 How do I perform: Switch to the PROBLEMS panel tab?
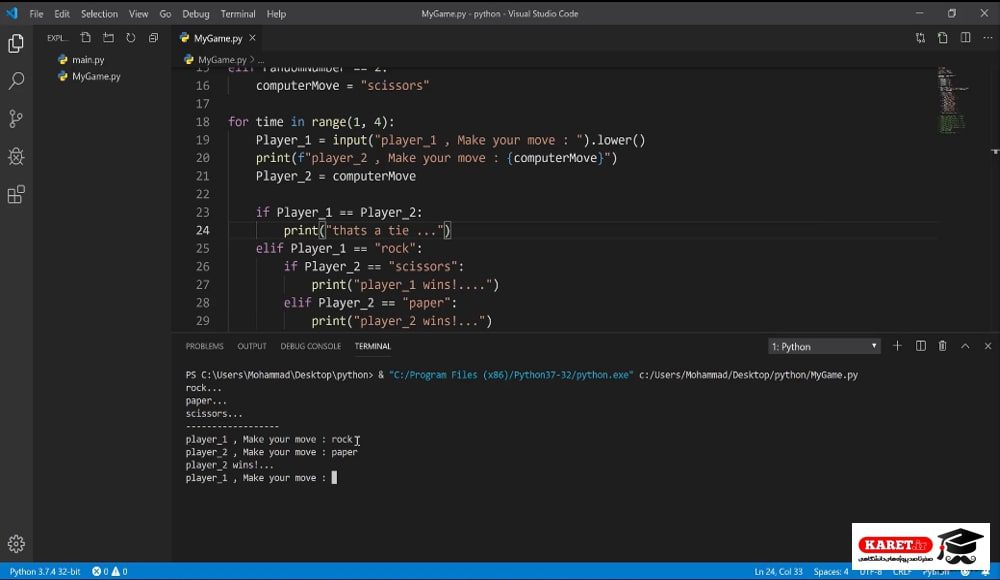click(204, 346)
